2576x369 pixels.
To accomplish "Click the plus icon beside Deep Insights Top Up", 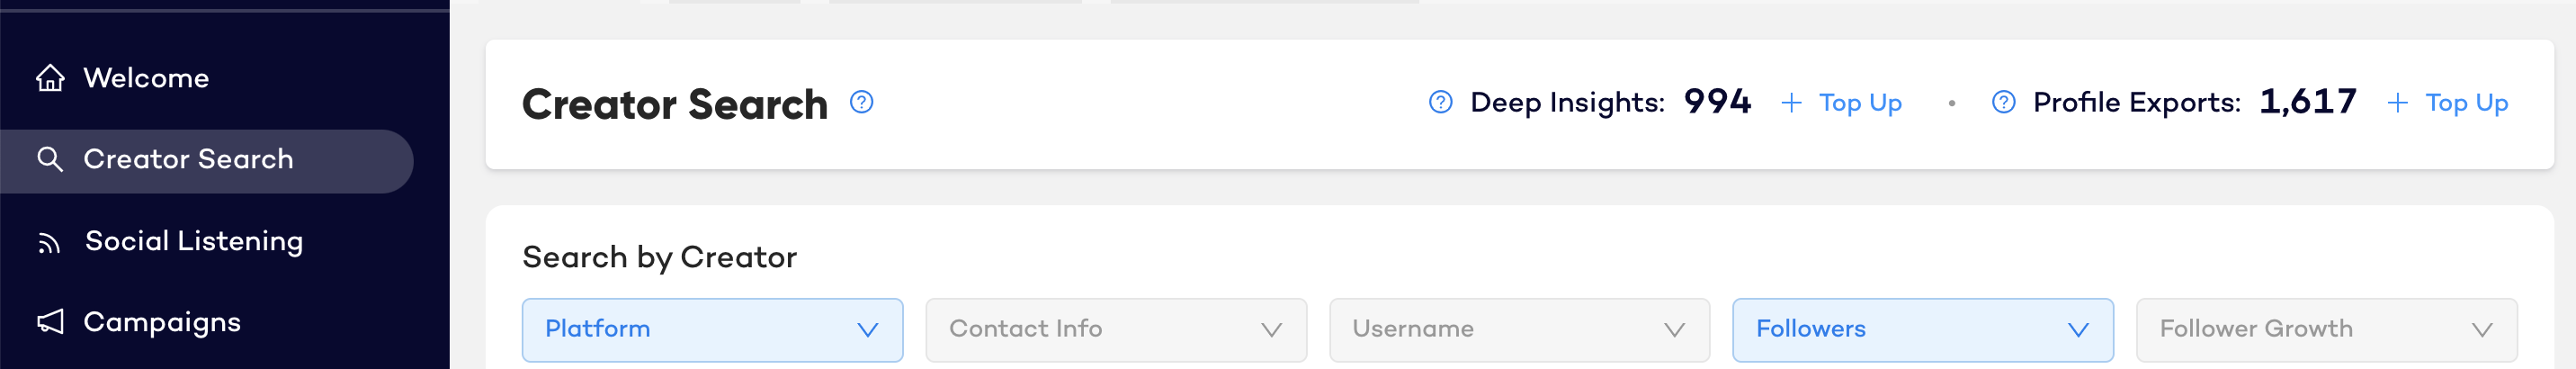I will coord(1791,103).
